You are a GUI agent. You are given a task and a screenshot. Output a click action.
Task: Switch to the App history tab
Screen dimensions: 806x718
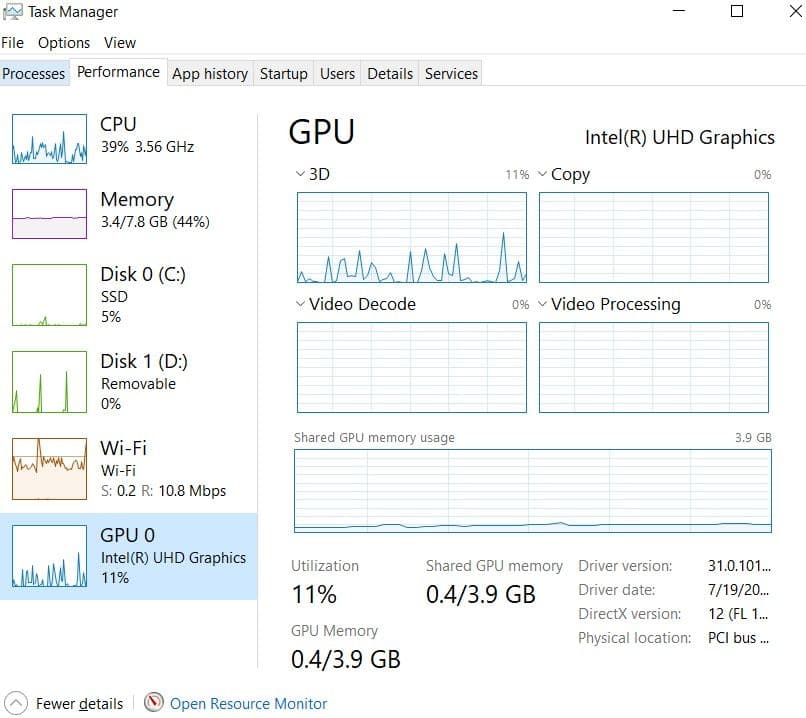click(x=210, y=73)
